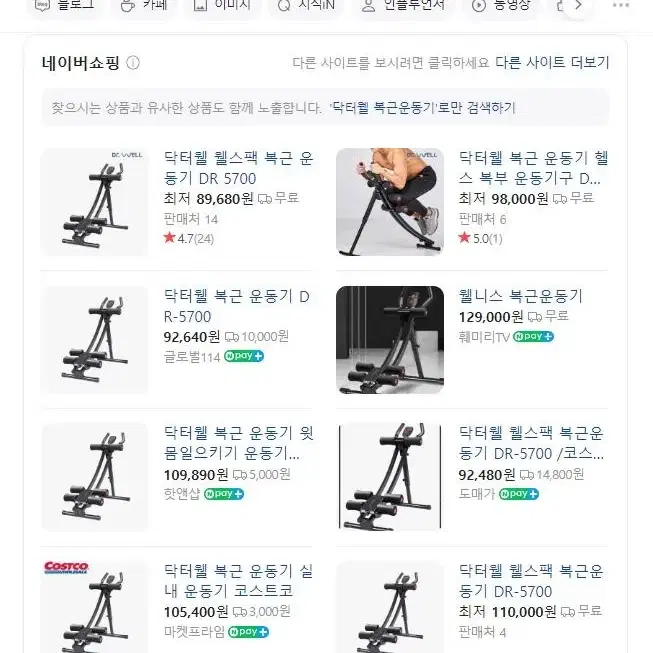Click 다른 사이트 더보기 link

pyautogui.click(x=552, y=63)
